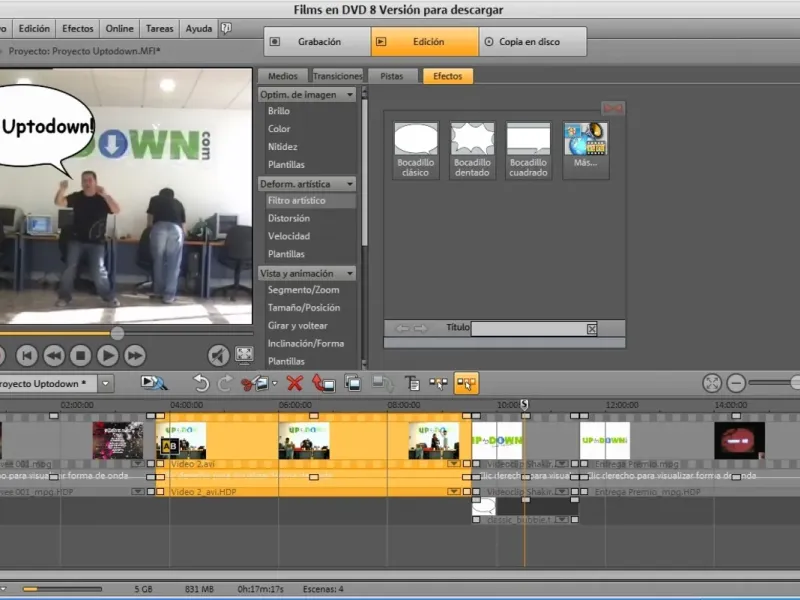Screen dimensions: 800x600
Task: Collapse the Optim. de imagen section
Action: pos(350,95)
